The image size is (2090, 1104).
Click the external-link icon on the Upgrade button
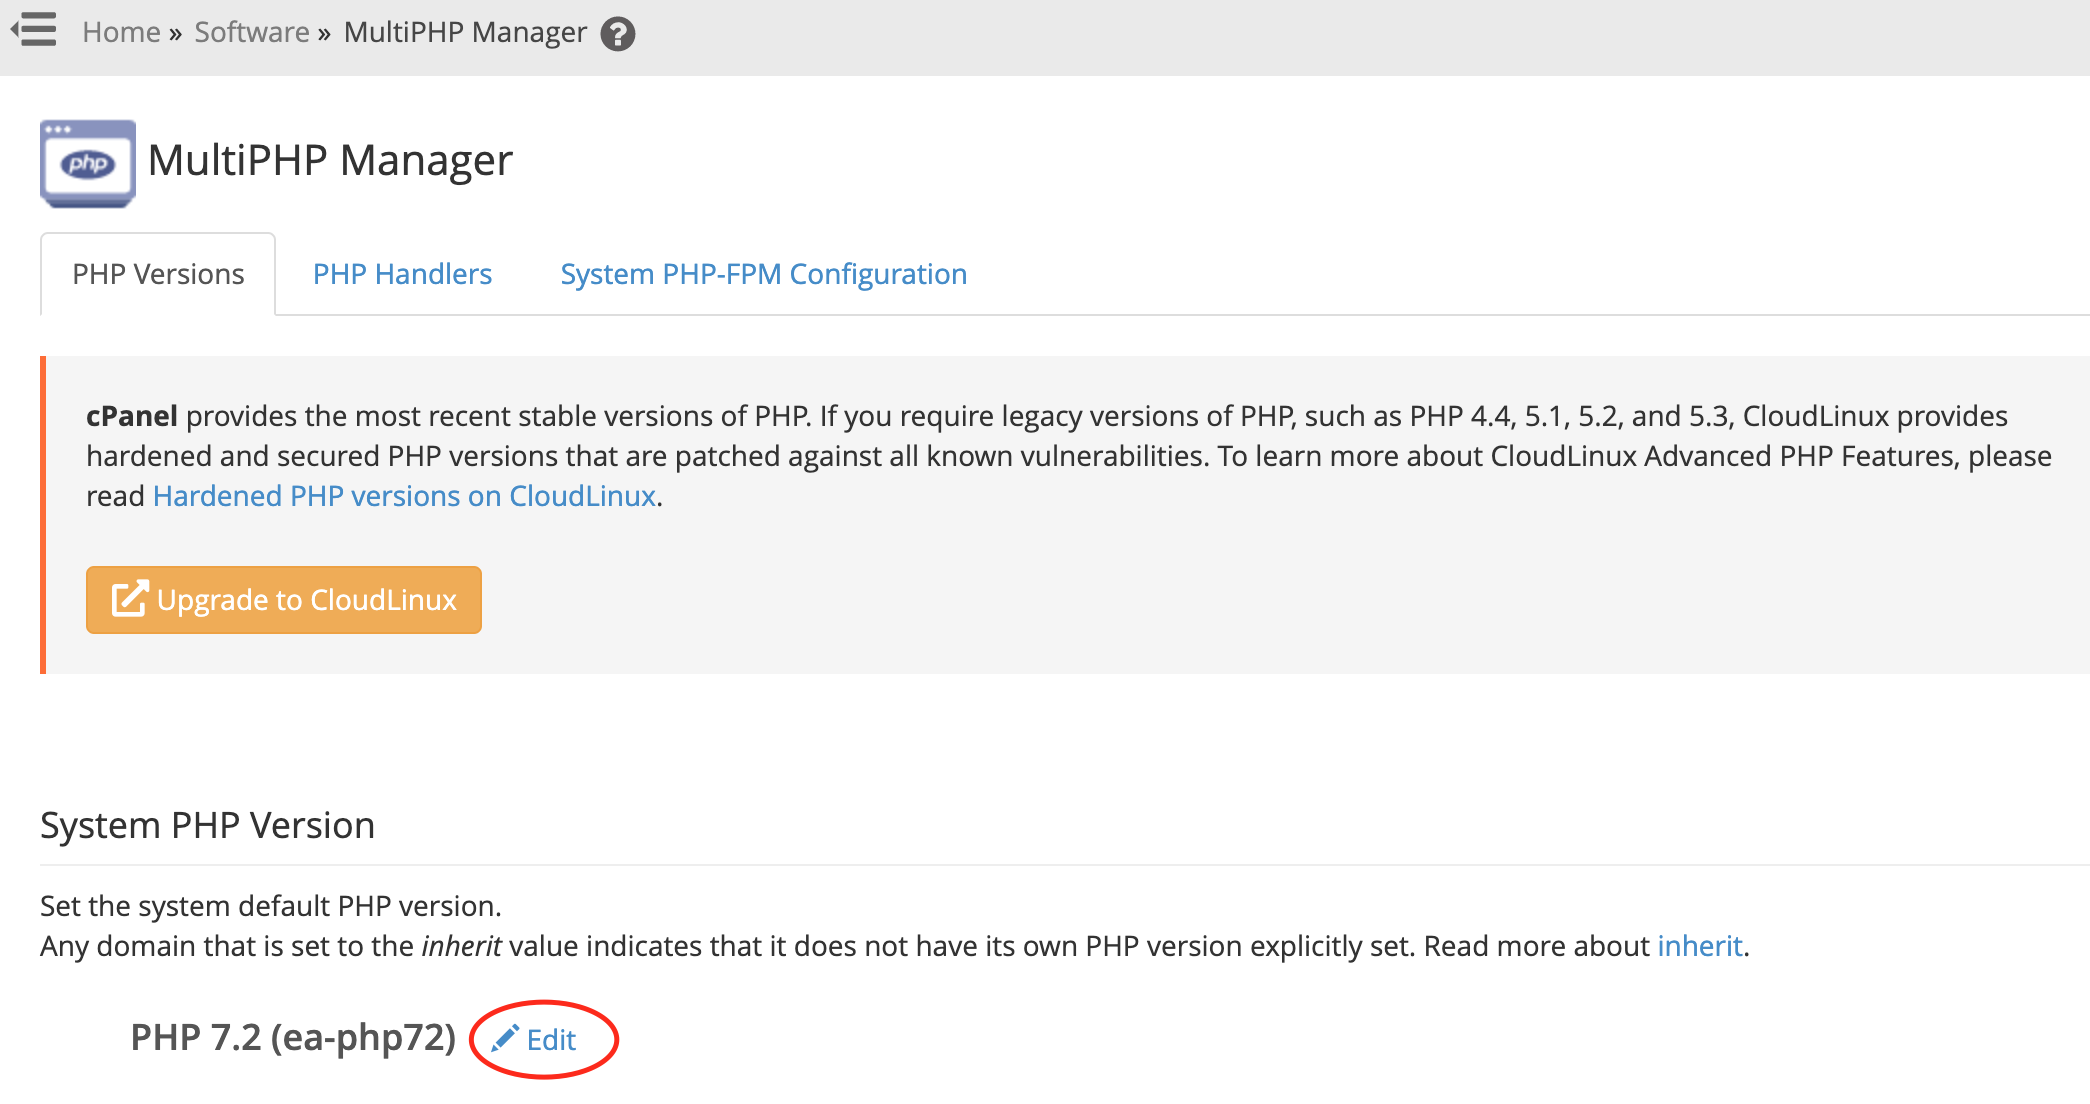click(x=130, y=598)
